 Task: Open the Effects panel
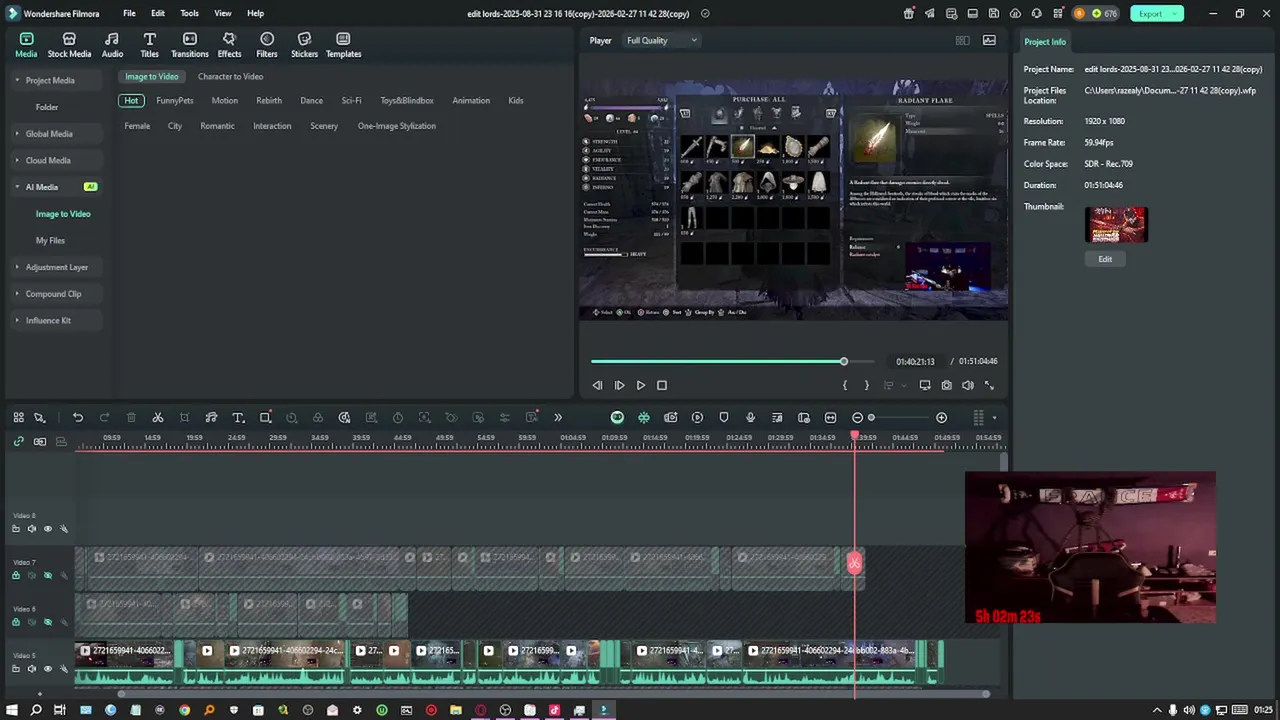coord(229,45)
